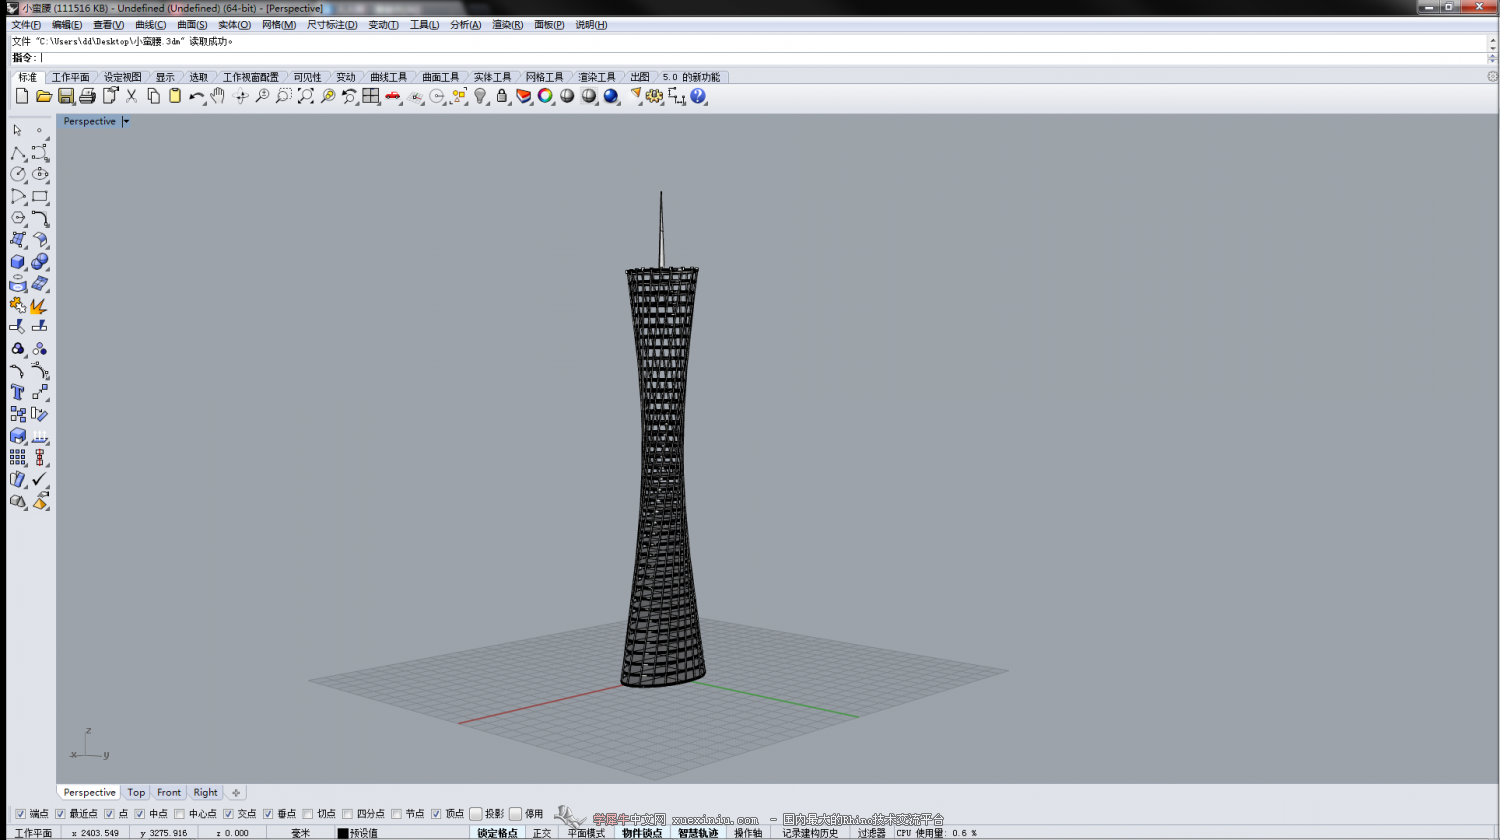Click the light bulb hide icon
This screenshot has width=1500, height=840.
point(480,96)
